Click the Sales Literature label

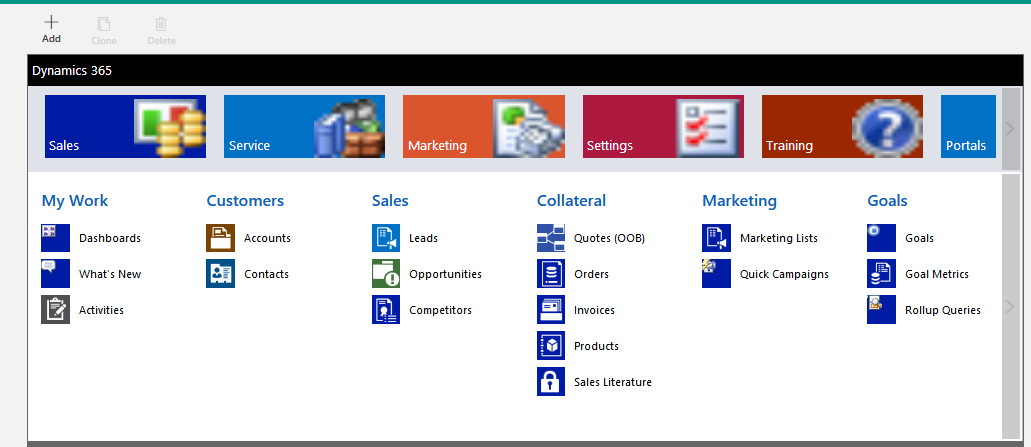pyautogui.click(x=613, y=381)
